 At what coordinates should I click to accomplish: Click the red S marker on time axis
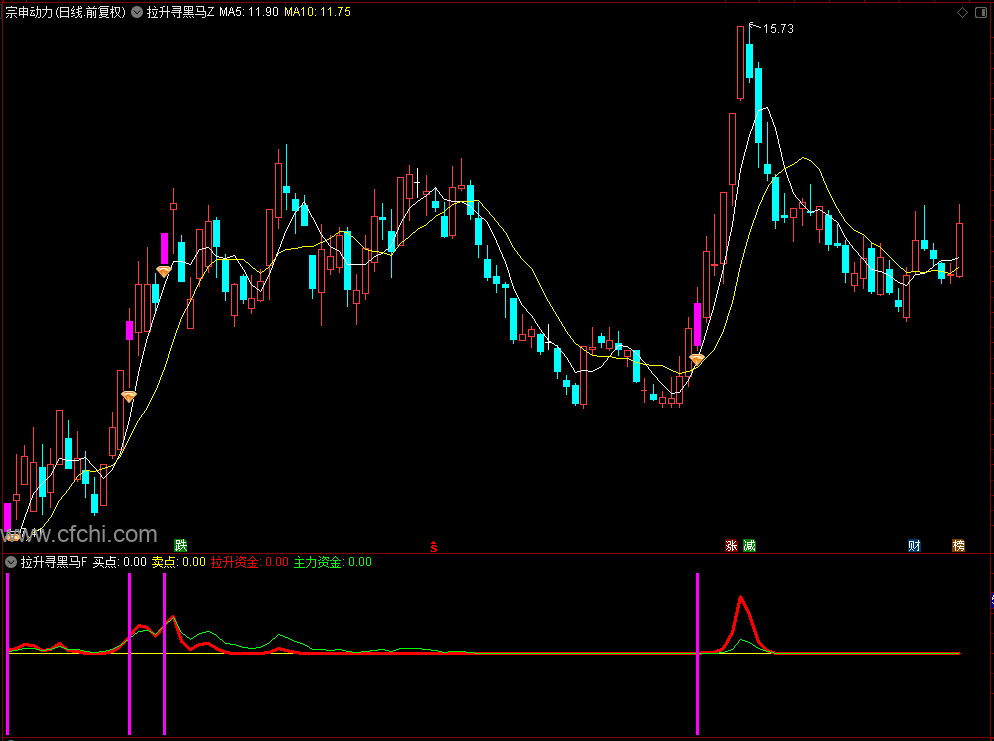point(434,546)
